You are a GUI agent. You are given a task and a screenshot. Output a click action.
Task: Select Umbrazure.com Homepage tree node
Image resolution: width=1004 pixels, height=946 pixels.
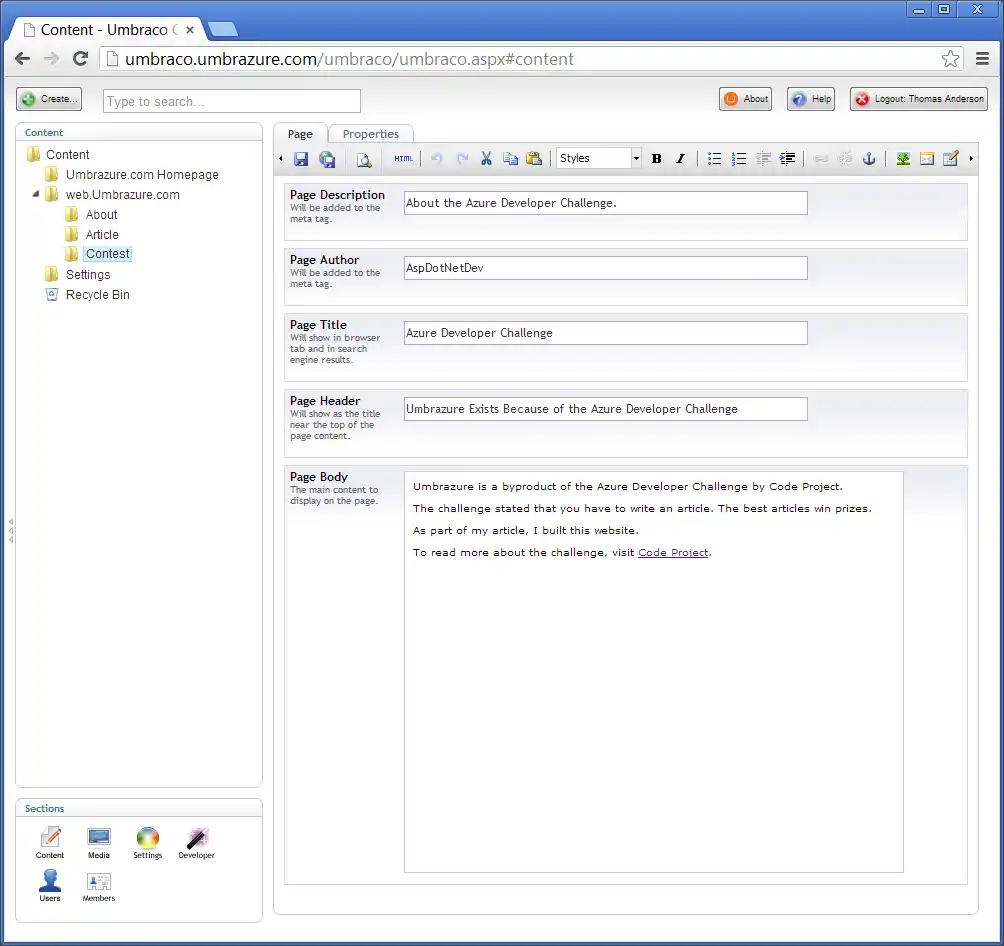[142, 175]
